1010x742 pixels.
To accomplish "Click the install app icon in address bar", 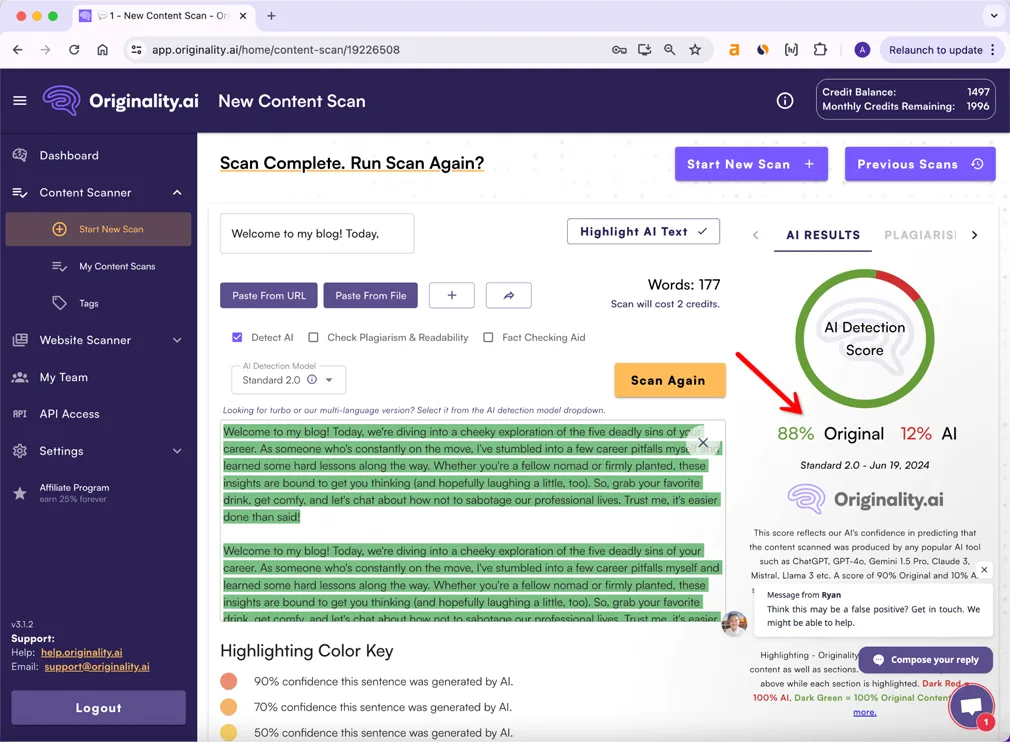I will coord(644,50).
